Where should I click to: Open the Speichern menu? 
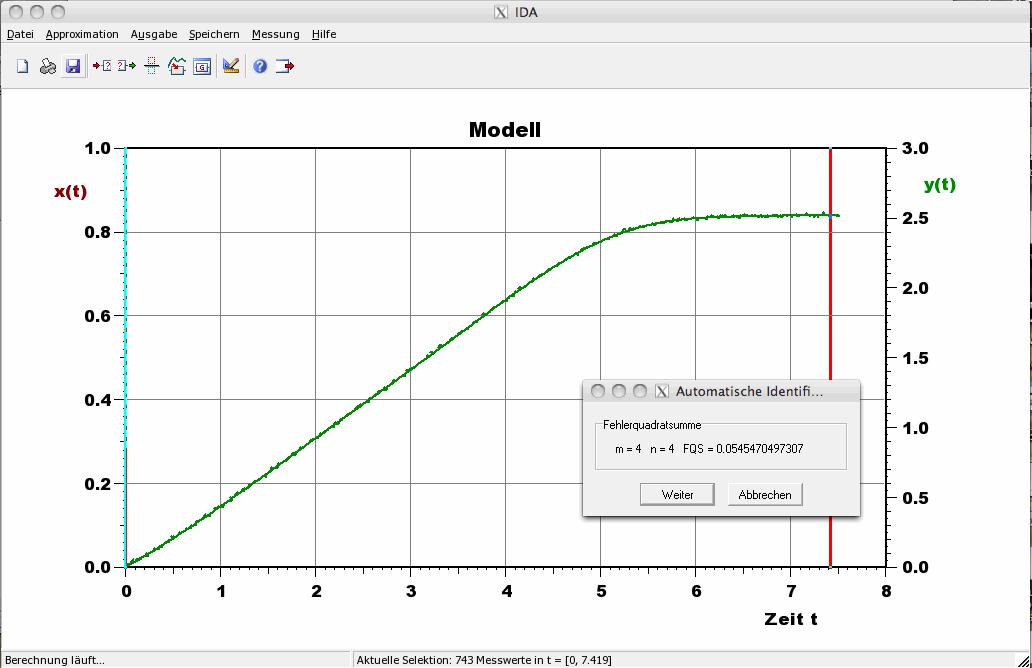(214, 34)
